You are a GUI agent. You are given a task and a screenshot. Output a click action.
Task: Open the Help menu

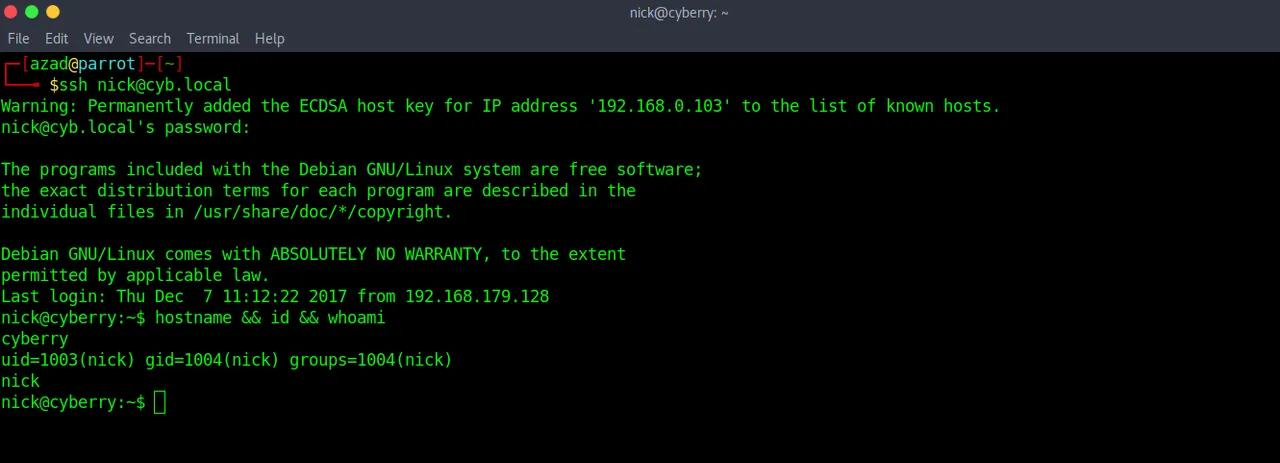click(x=270, y=38)
